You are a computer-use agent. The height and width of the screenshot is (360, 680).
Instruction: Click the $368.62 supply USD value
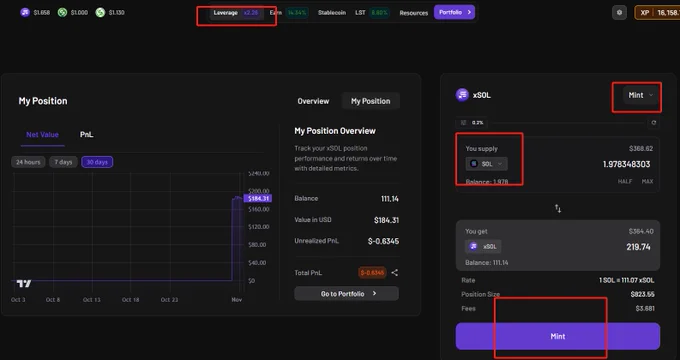(641, 148)
